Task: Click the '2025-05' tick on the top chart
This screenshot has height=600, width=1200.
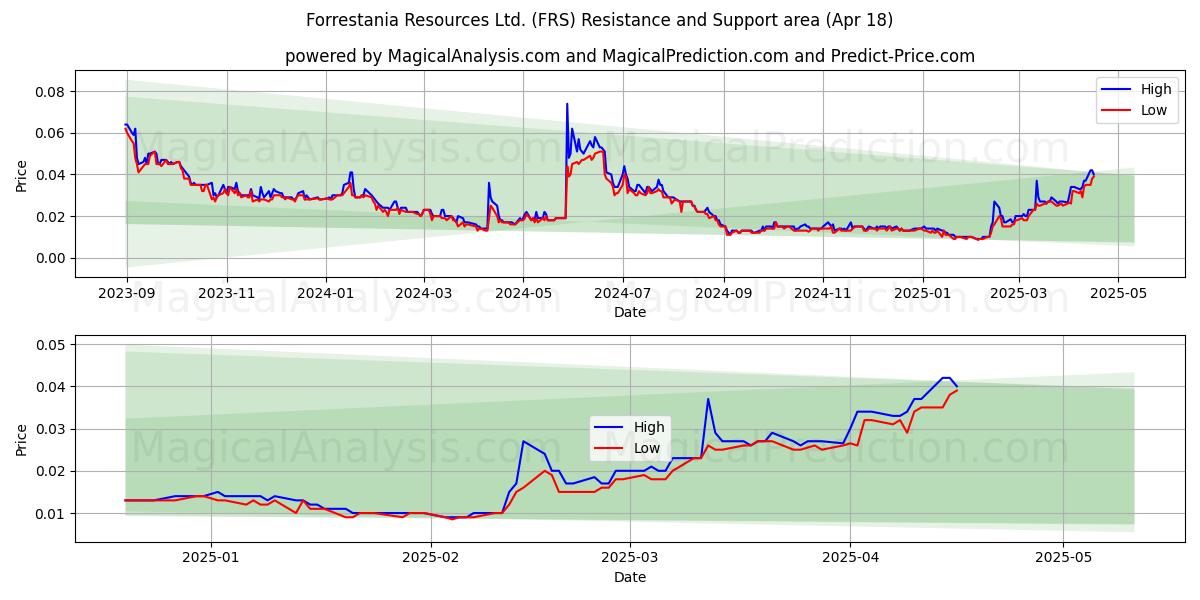Action: click(1118, 294)
